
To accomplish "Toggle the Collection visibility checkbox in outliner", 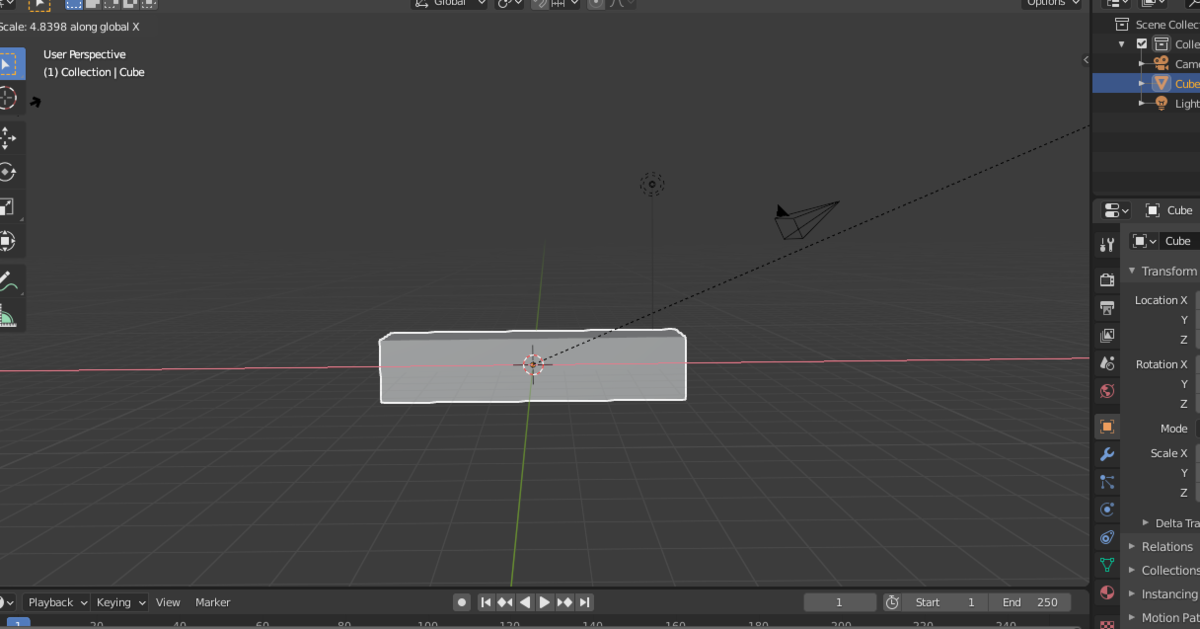I will pyautogui.click(x=1142, y=44).
